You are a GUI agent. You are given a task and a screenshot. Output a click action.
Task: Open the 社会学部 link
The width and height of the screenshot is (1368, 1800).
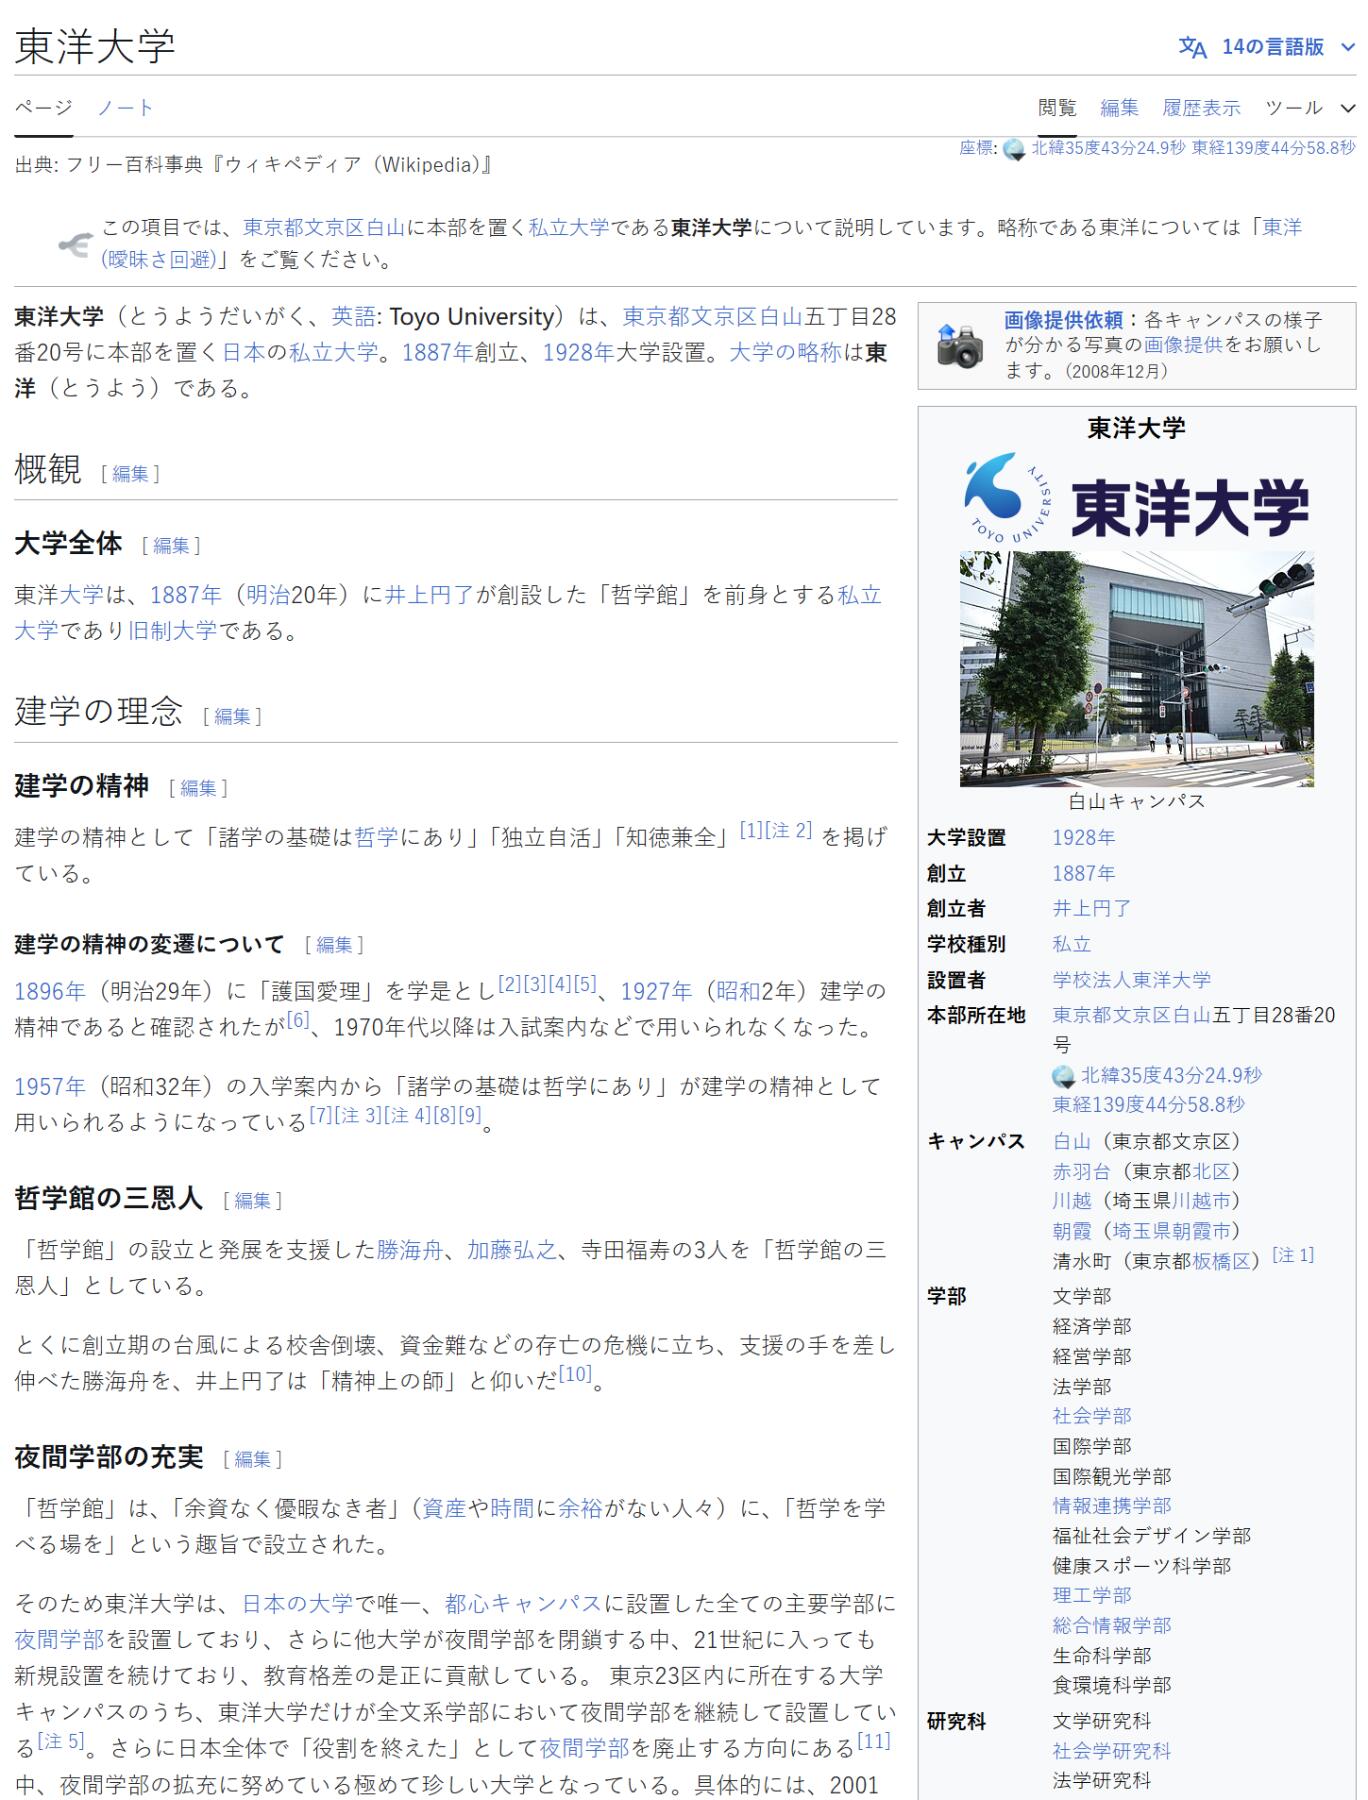[x=1091, y=1416]
